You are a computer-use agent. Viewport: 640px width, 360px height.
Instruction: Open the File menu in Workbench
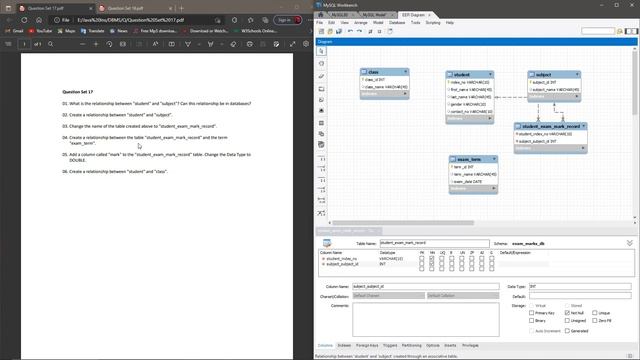tap(320, 23)
